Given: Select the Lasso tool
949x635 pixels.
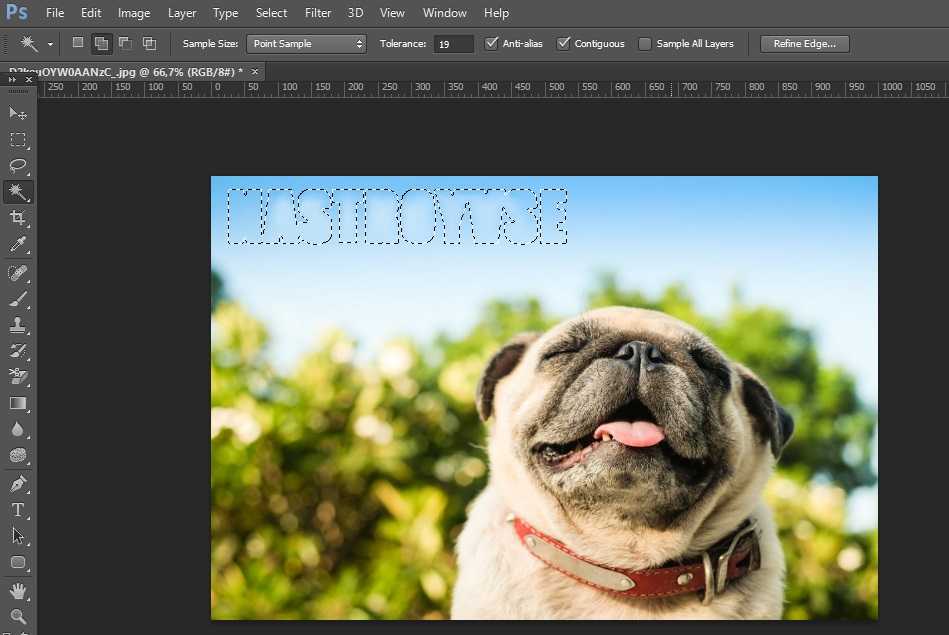Looking at the screenshot, I should coord(18,166).
